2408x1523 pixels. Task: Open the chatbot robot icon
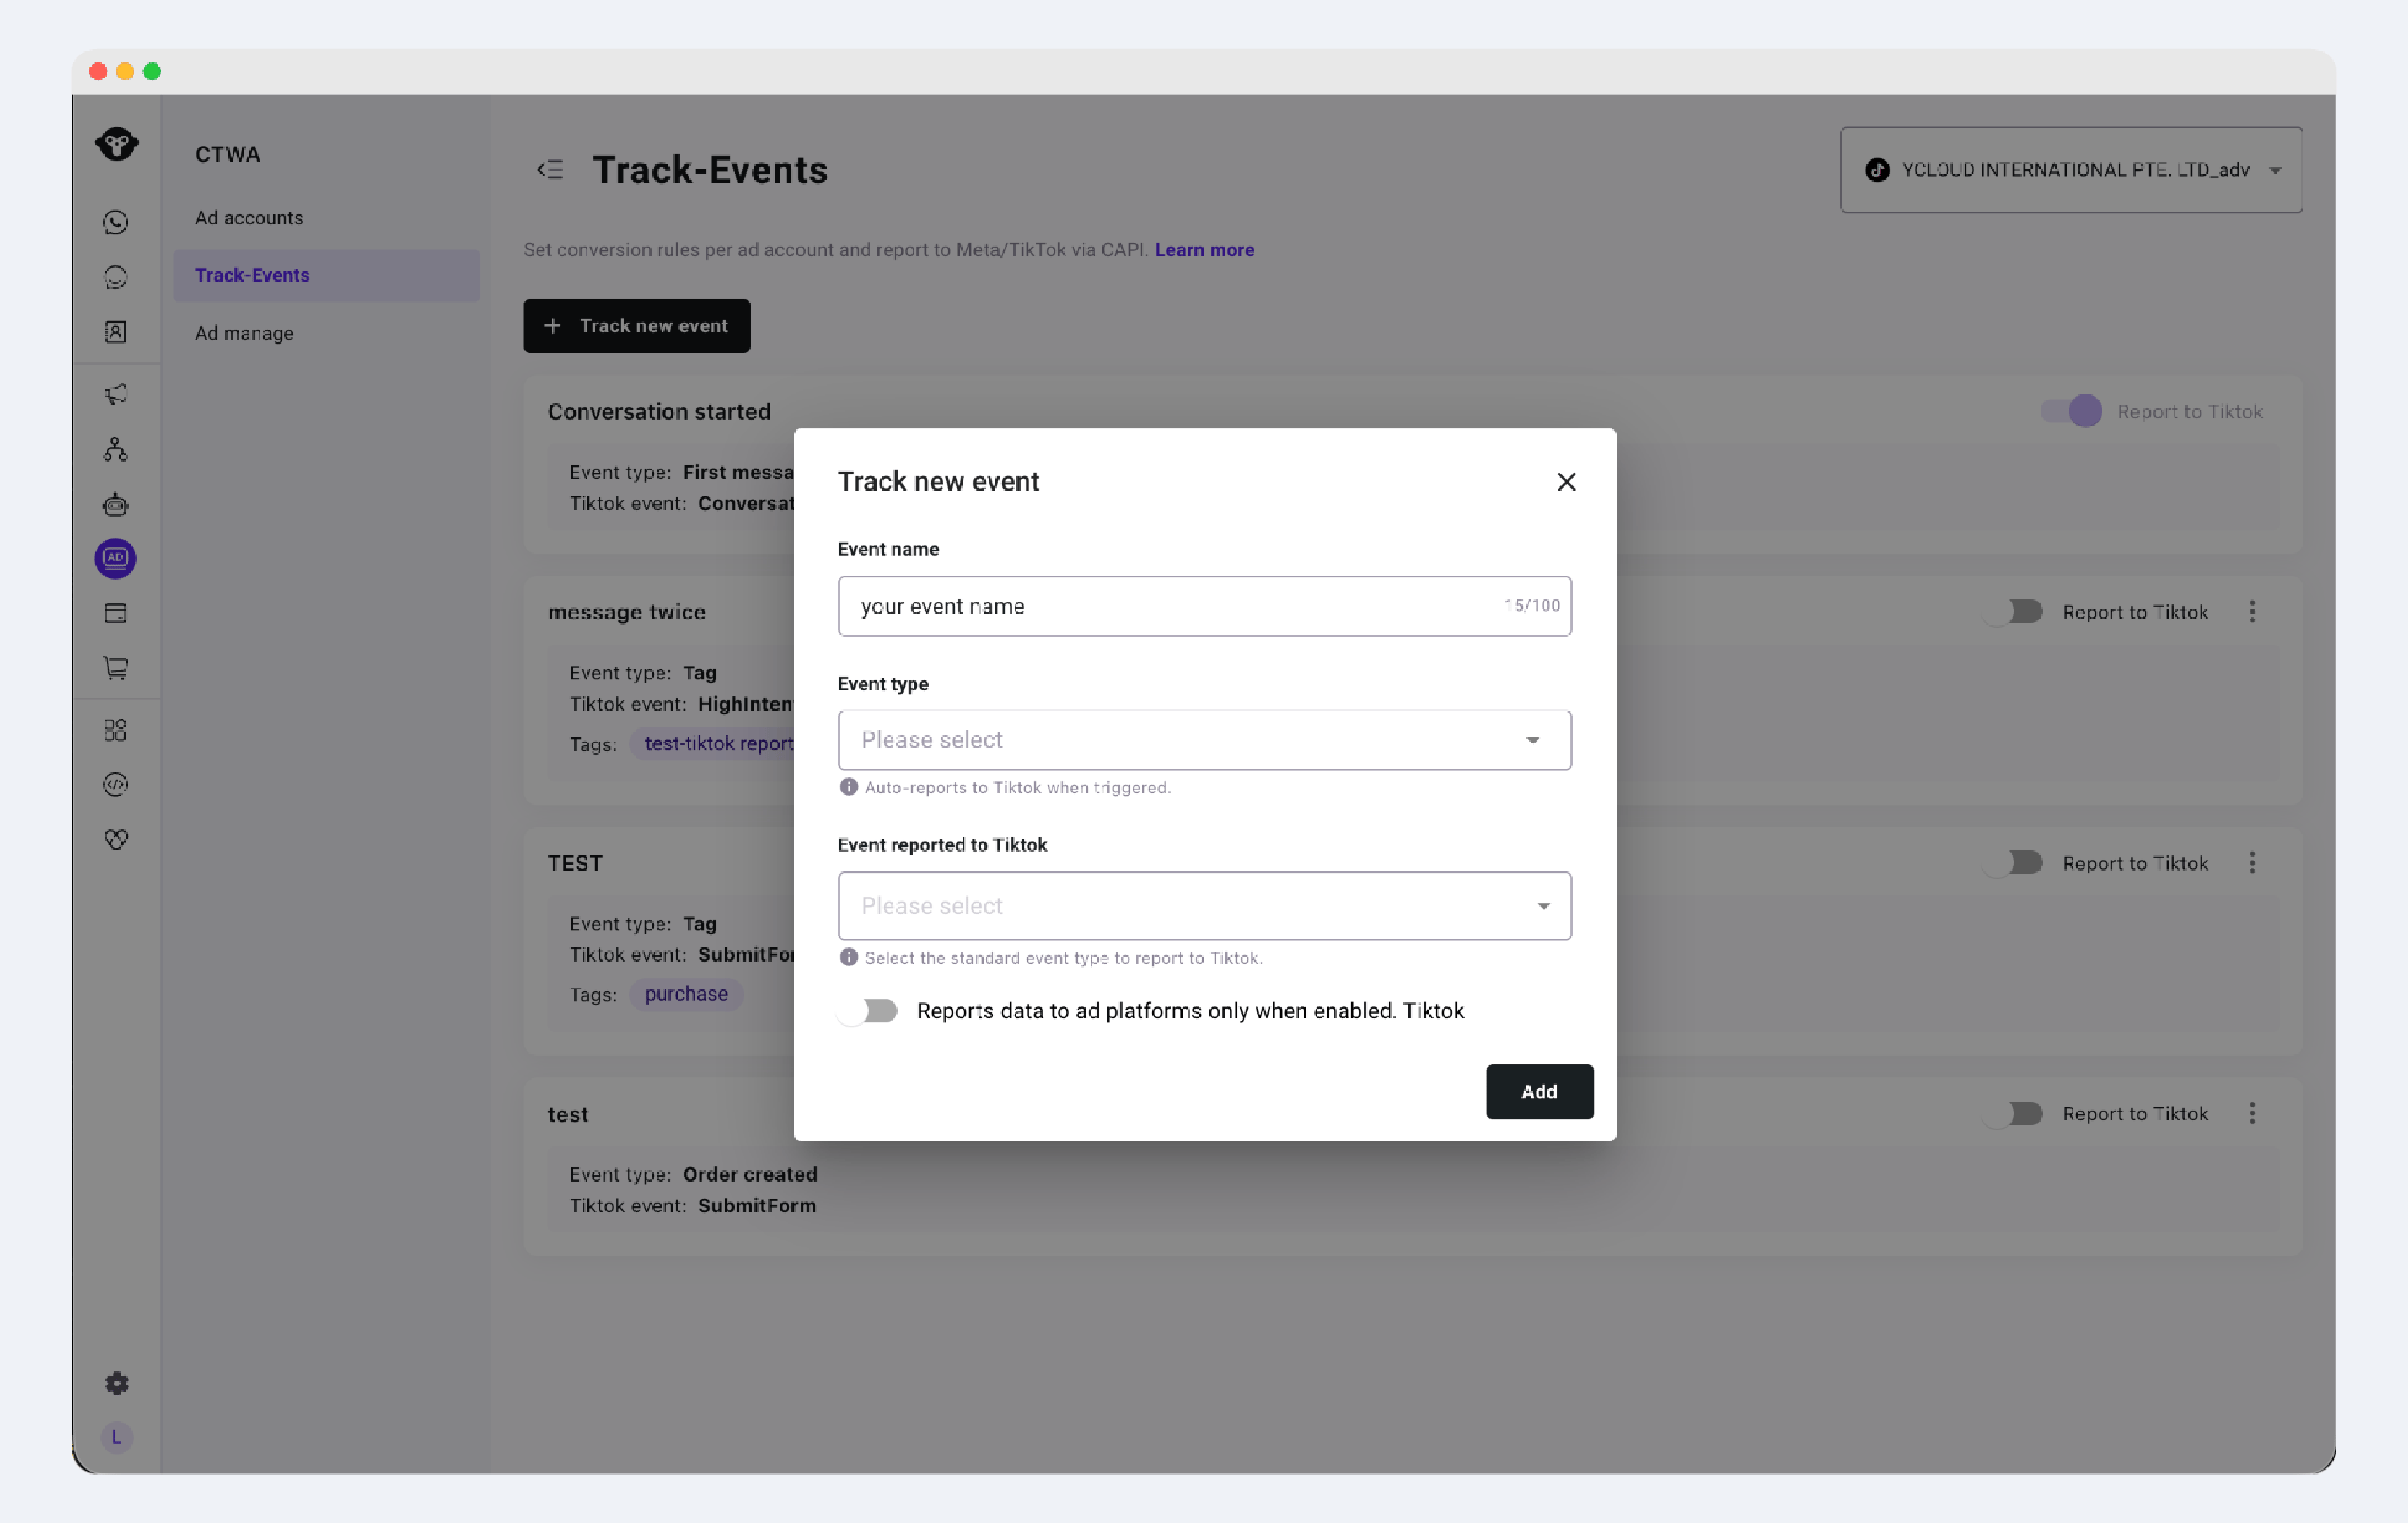tap(116, 504)
